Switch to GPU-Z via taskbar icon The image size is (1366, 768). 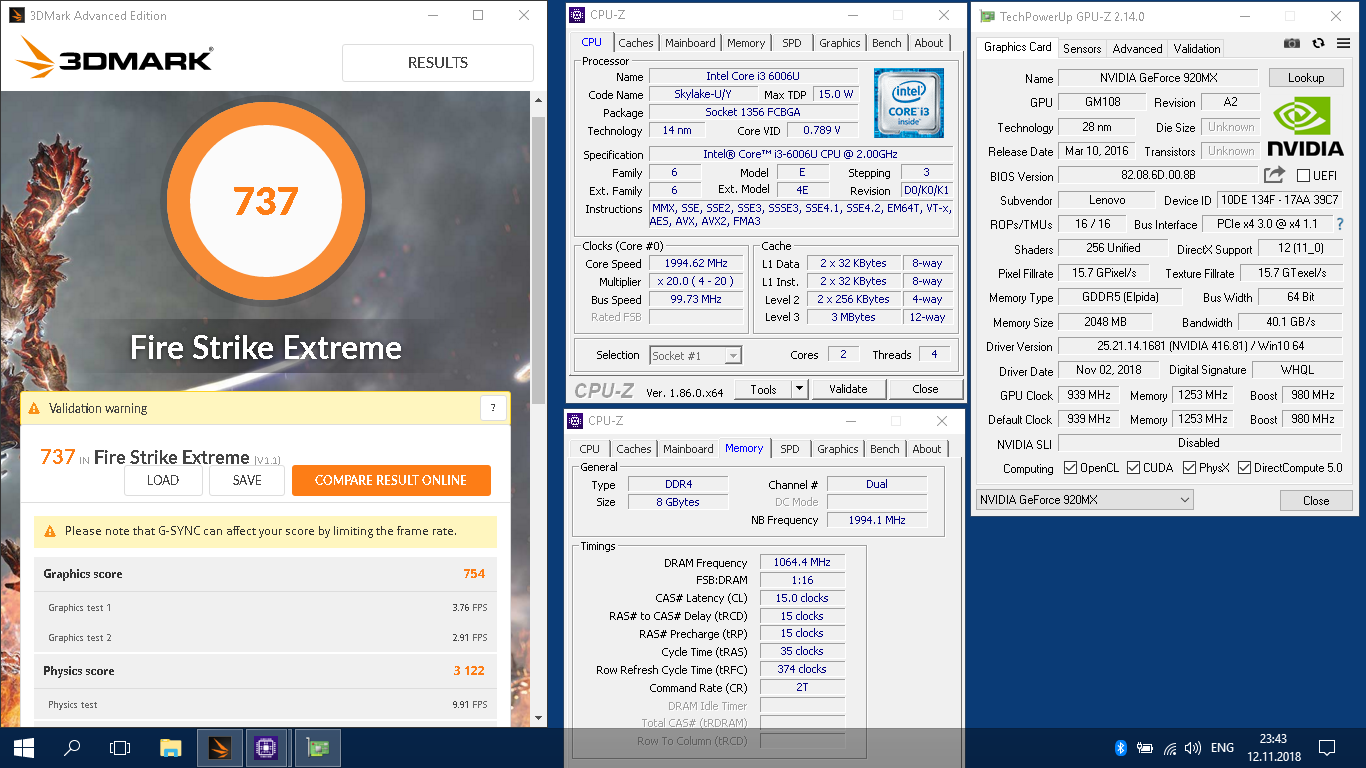pyautogui.click(x=317, y=748)
